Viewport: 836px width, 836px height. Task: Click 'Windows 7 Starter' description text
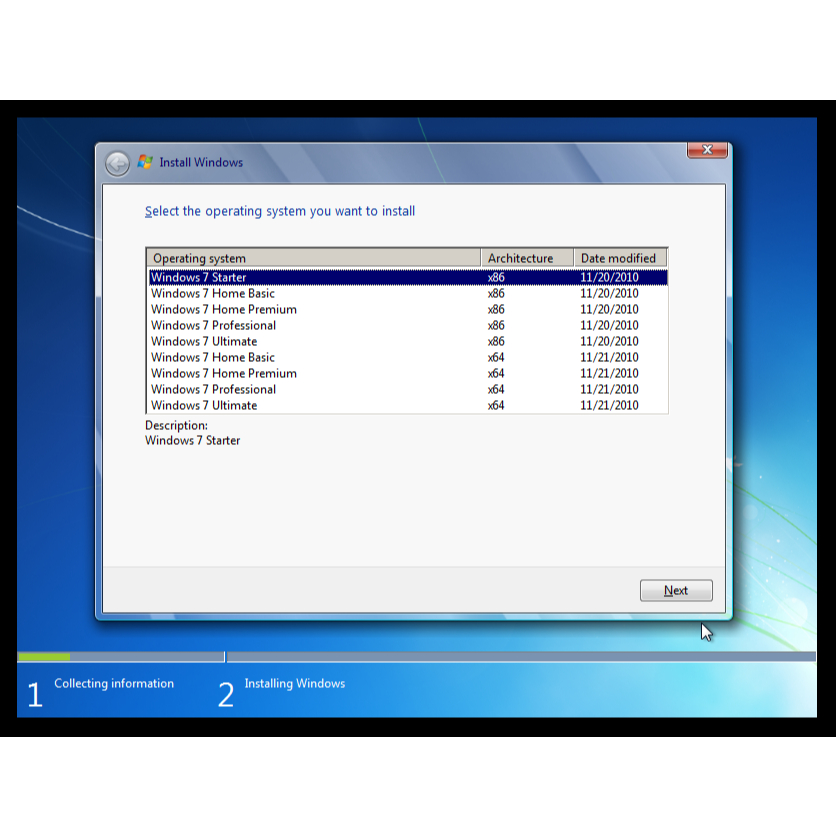[192, 440]
